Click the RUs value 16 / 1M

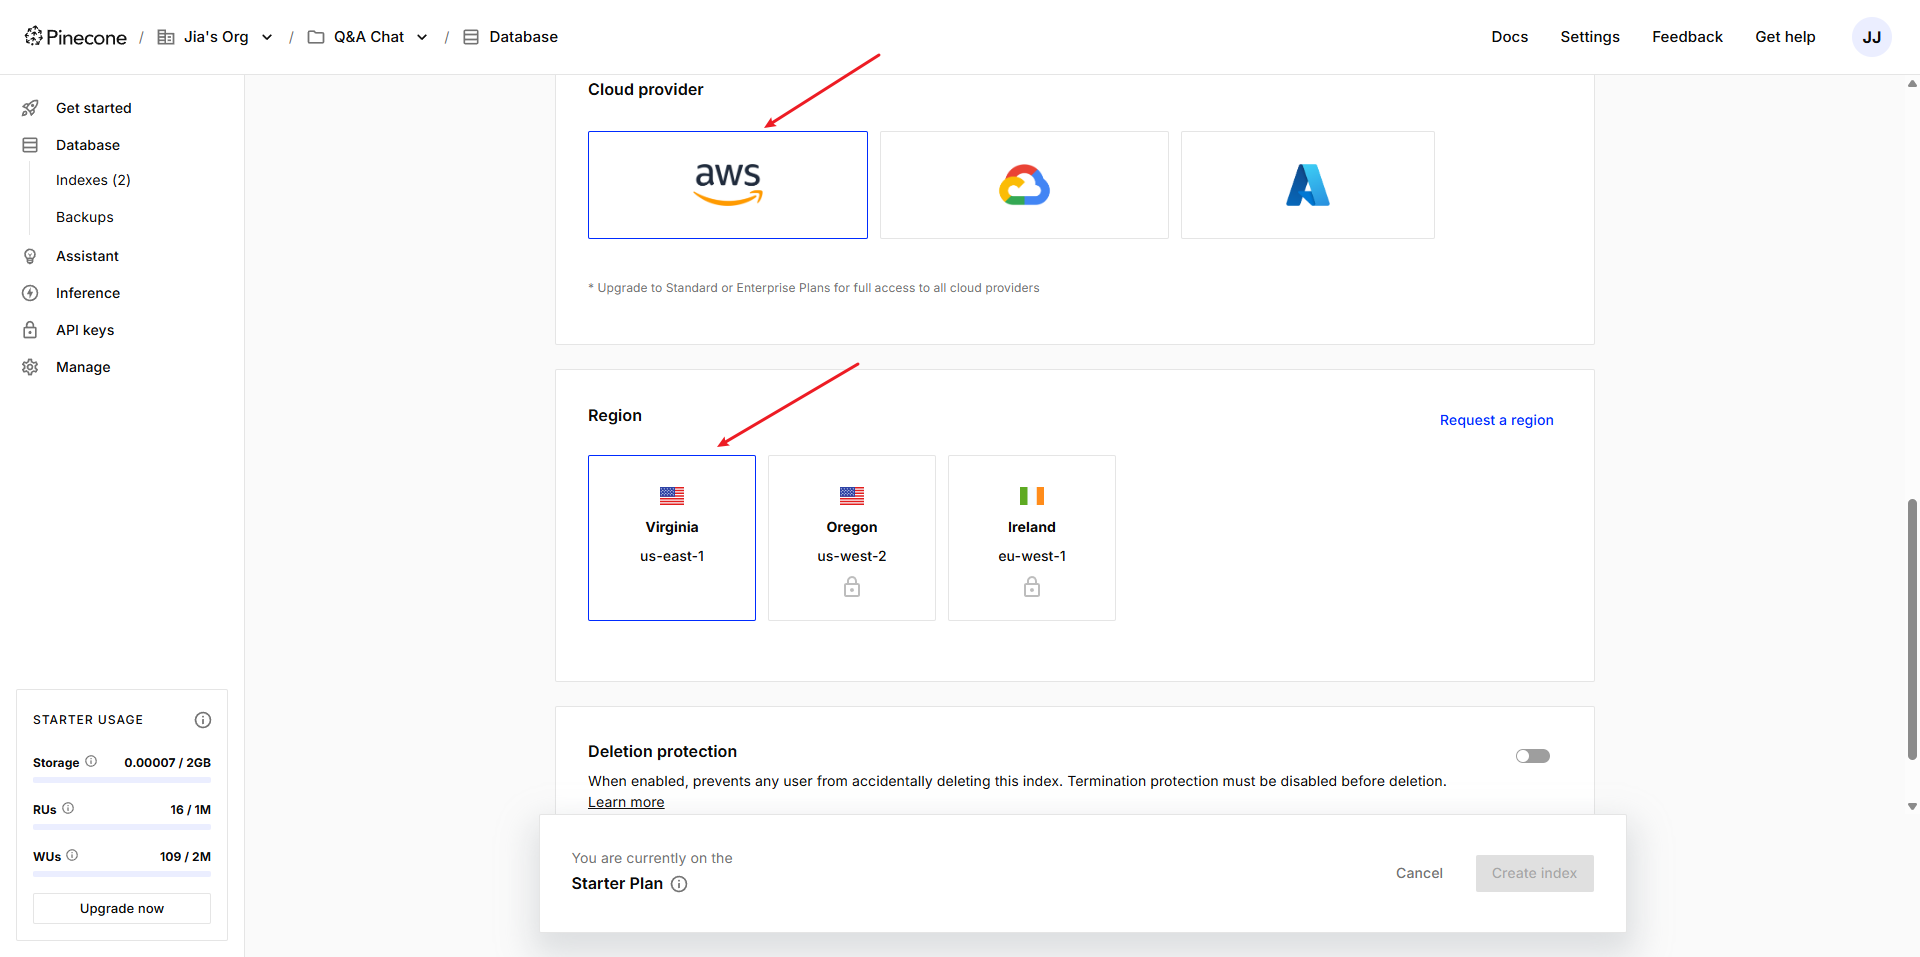pyautogui.click(x=190, y=809)
